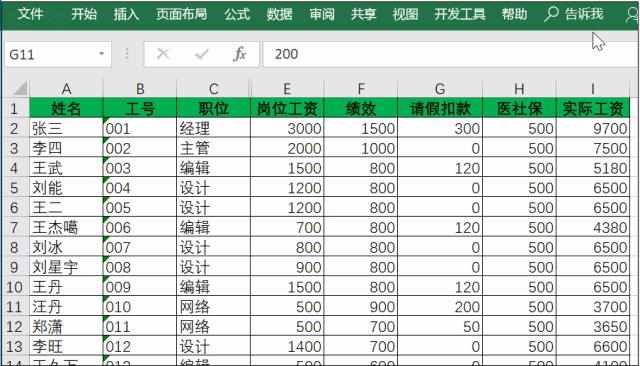Image resolution: width=640 pixels, height=366 pixels.
Task: Select the cell containing 郑潇
Action: pos(66,326)
